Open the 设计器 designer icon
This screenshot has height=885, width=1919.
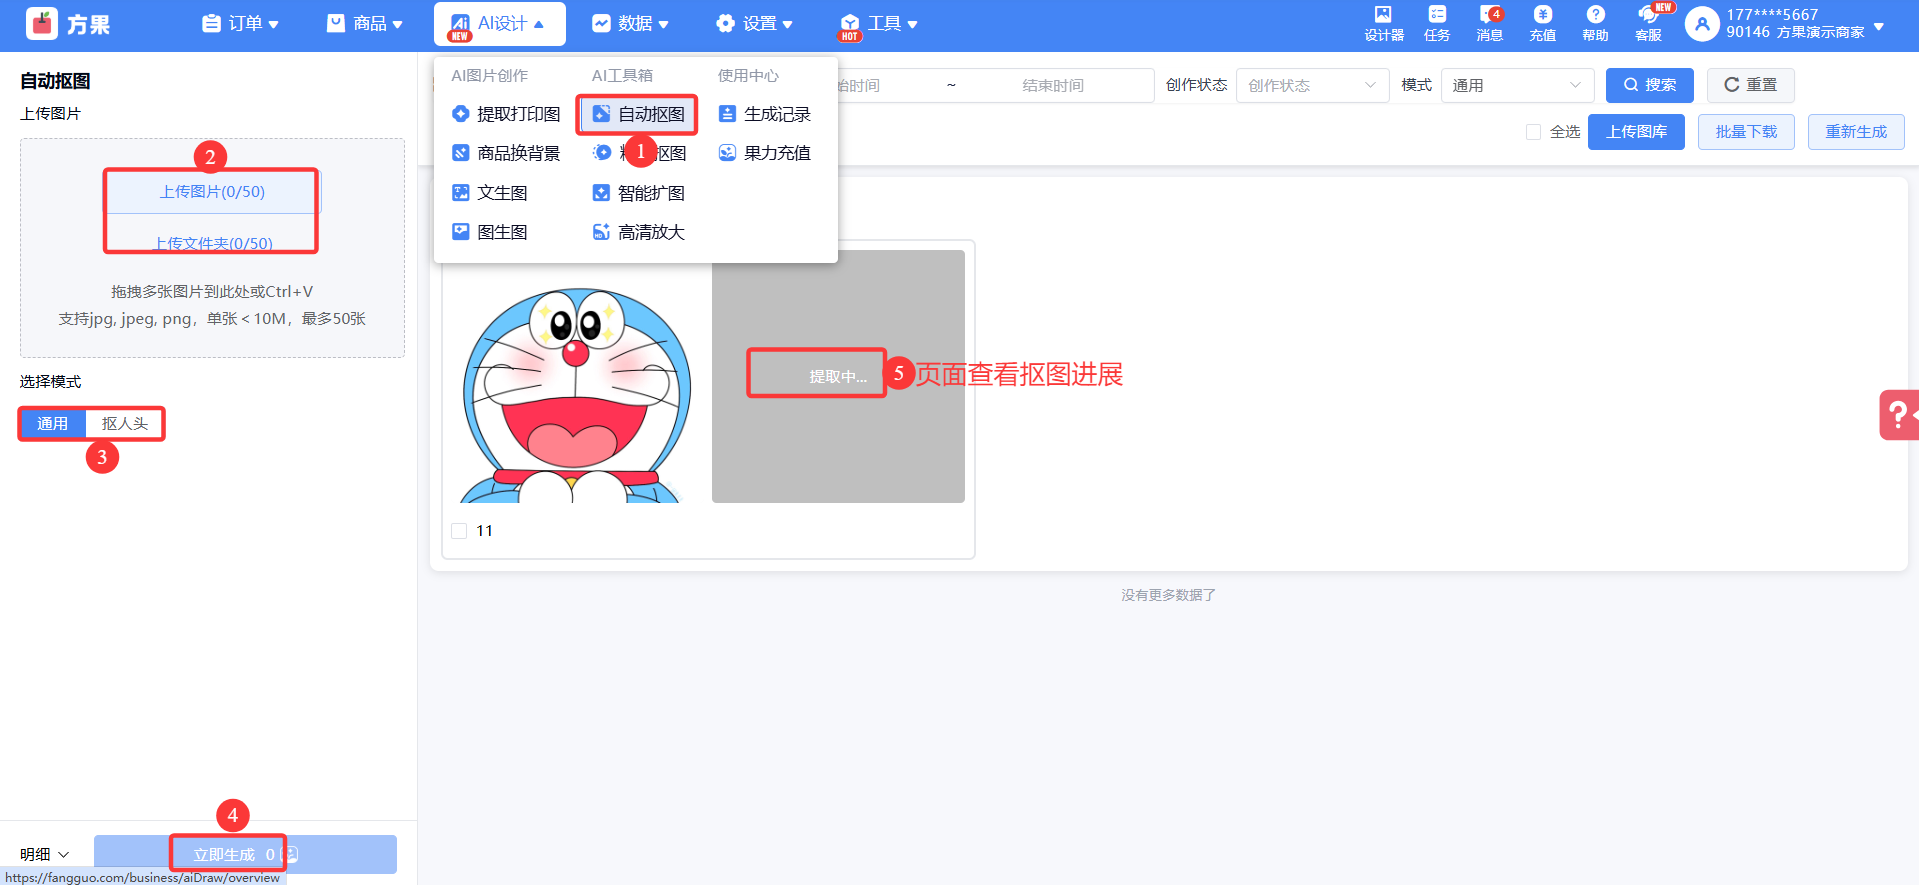pos(1383,14)
